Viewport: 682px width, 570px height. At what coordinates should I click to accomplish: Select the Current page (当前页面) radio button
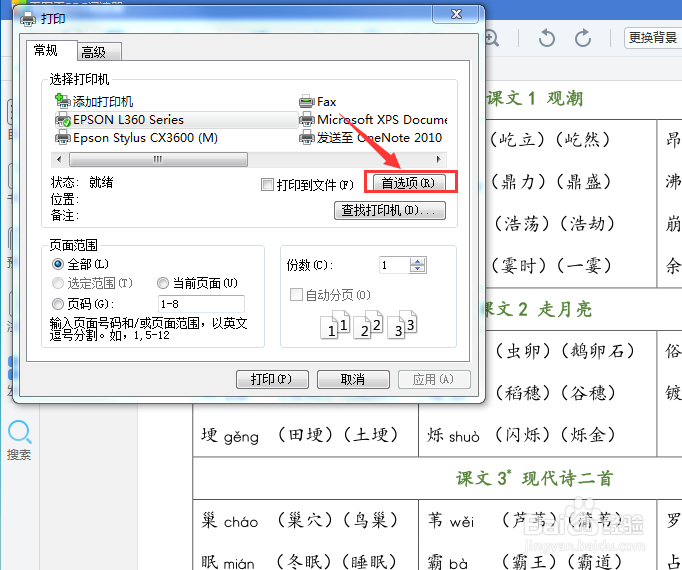pyautogui.click(x=163, y=283)
